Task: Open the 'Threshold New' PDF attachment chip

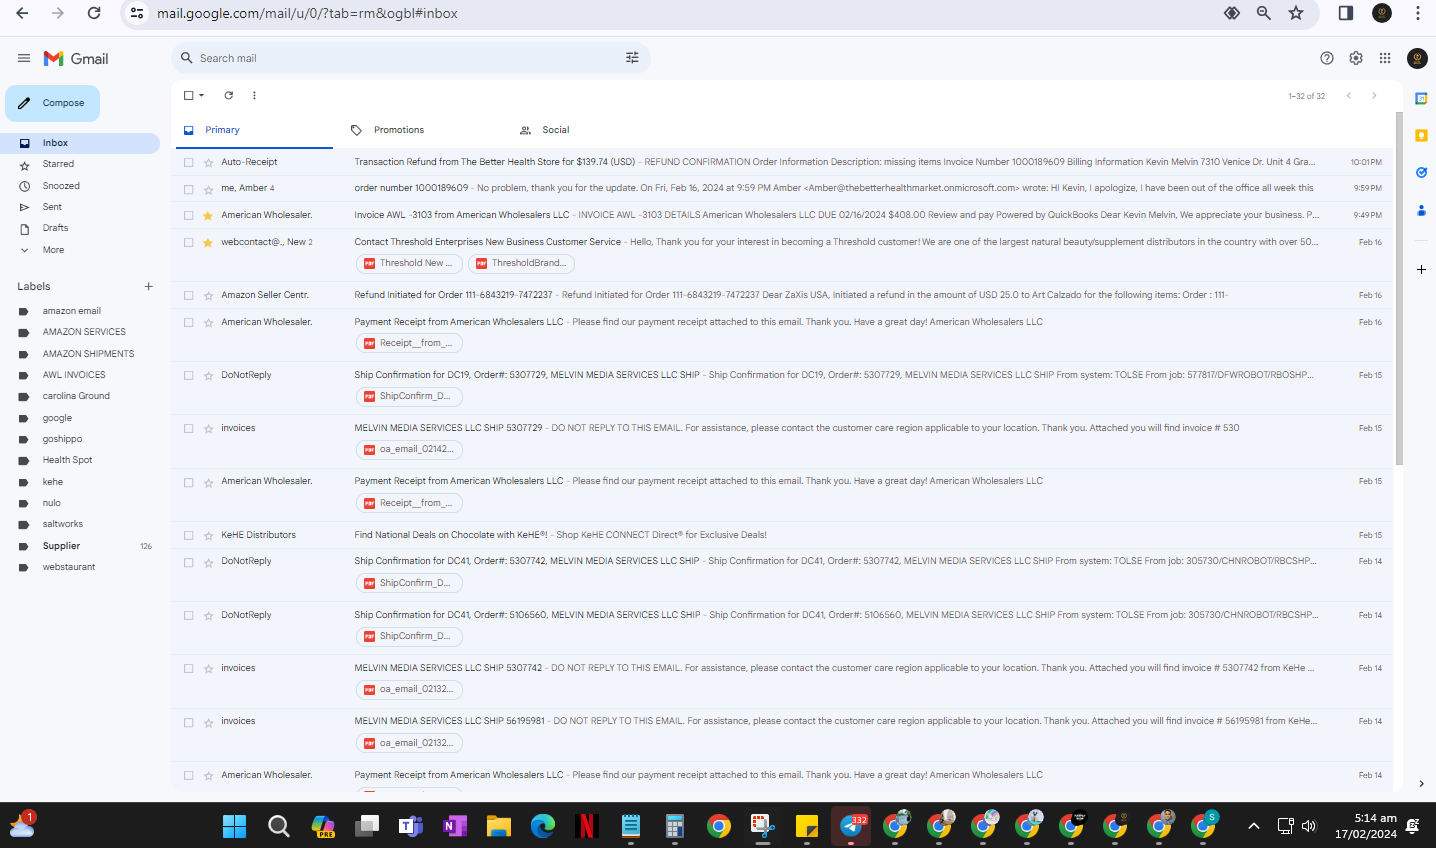Action: coord(409,263)
